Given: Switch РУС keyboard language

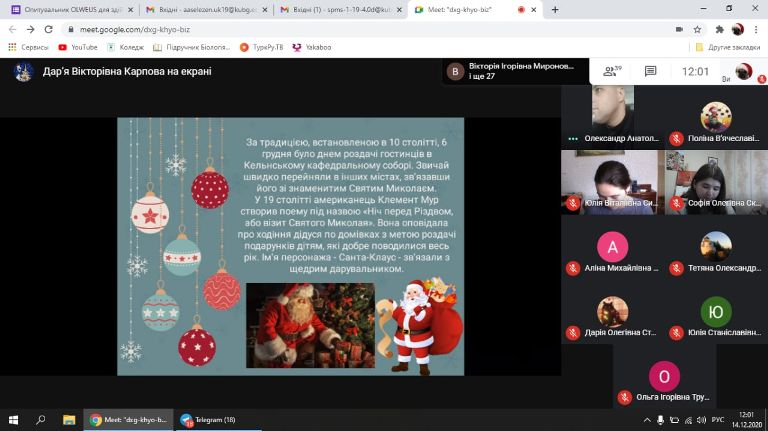Looking at the screenshot, I should pyautogui.click(x=718, y=420).
